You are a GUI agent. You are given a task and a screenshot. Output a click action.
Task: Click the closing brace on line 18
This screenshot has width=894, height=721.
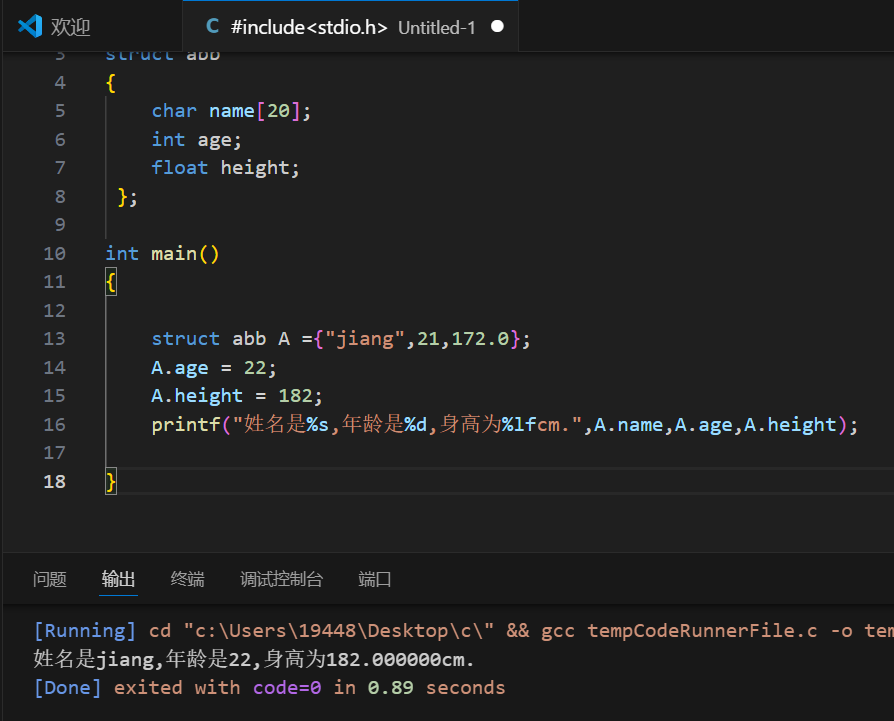(x=111, y=482)
